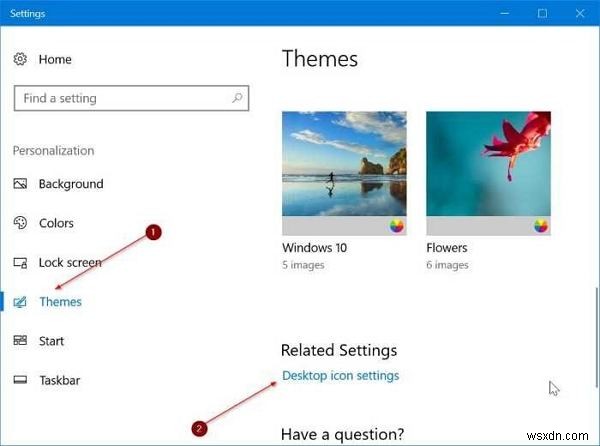Image resolution: width=600 pixels, height=446 pixels.
Task: Click the 'Flowers' theme name
Action: tap(447, 247)
